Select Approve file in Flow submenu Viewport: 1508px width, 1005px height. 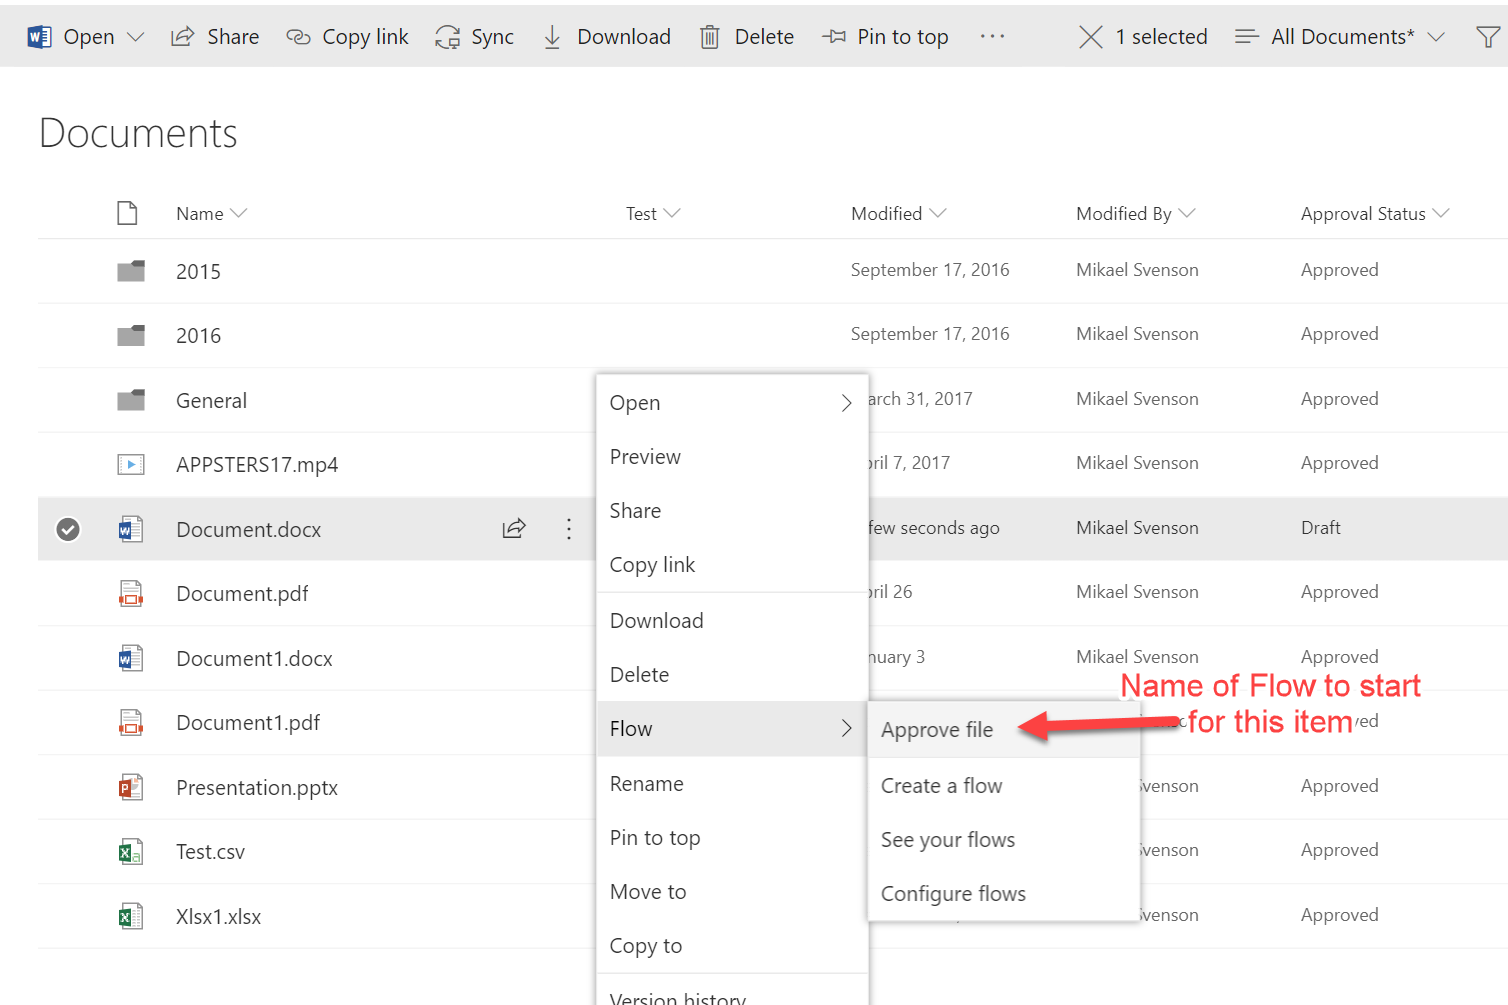pyautogui.click(x=937, y=730)
